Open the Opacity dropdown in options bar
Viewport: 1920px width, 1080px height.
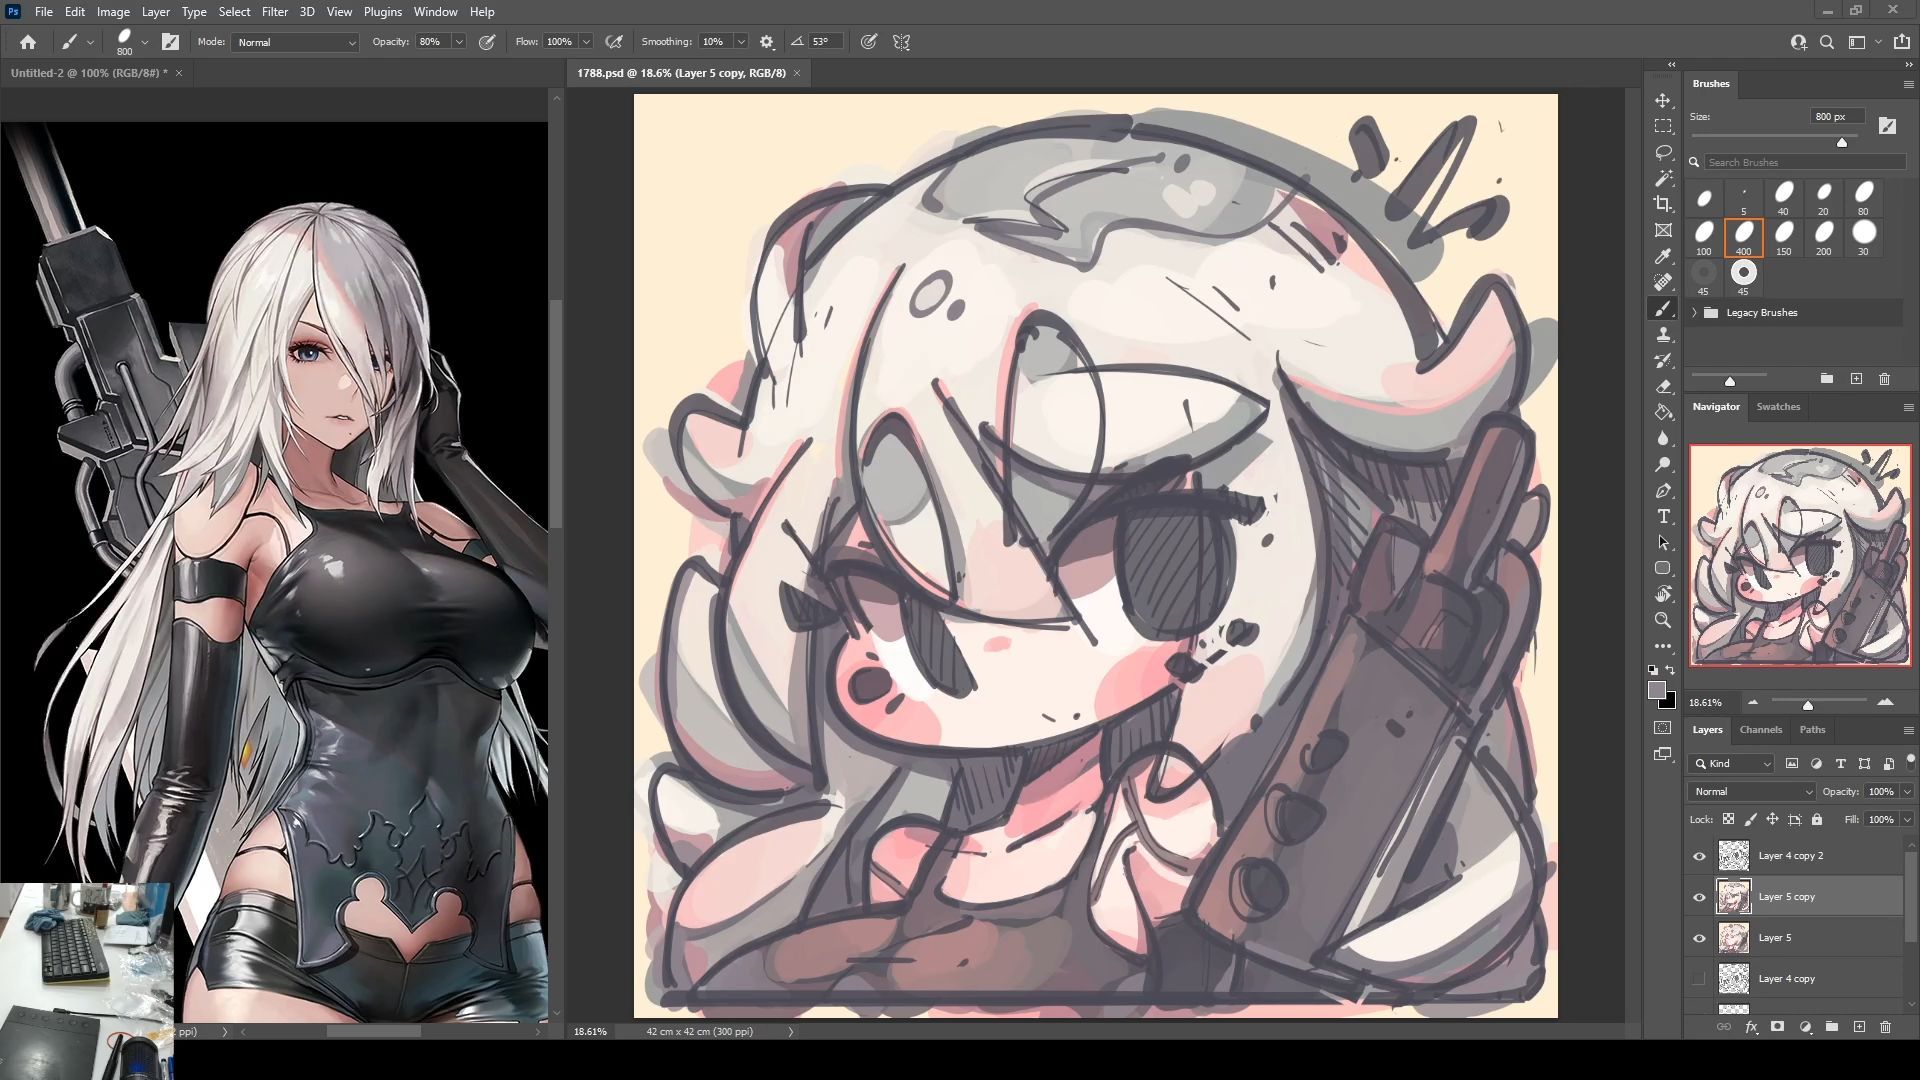coord(459,42)
